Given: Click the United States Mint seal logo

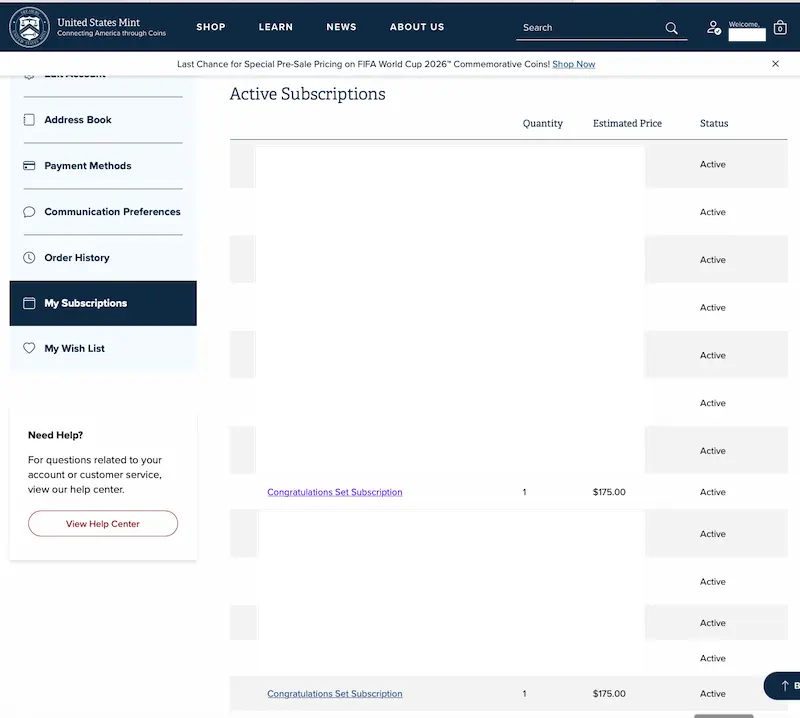Looking at the screenshot, I should pos(29,27).
